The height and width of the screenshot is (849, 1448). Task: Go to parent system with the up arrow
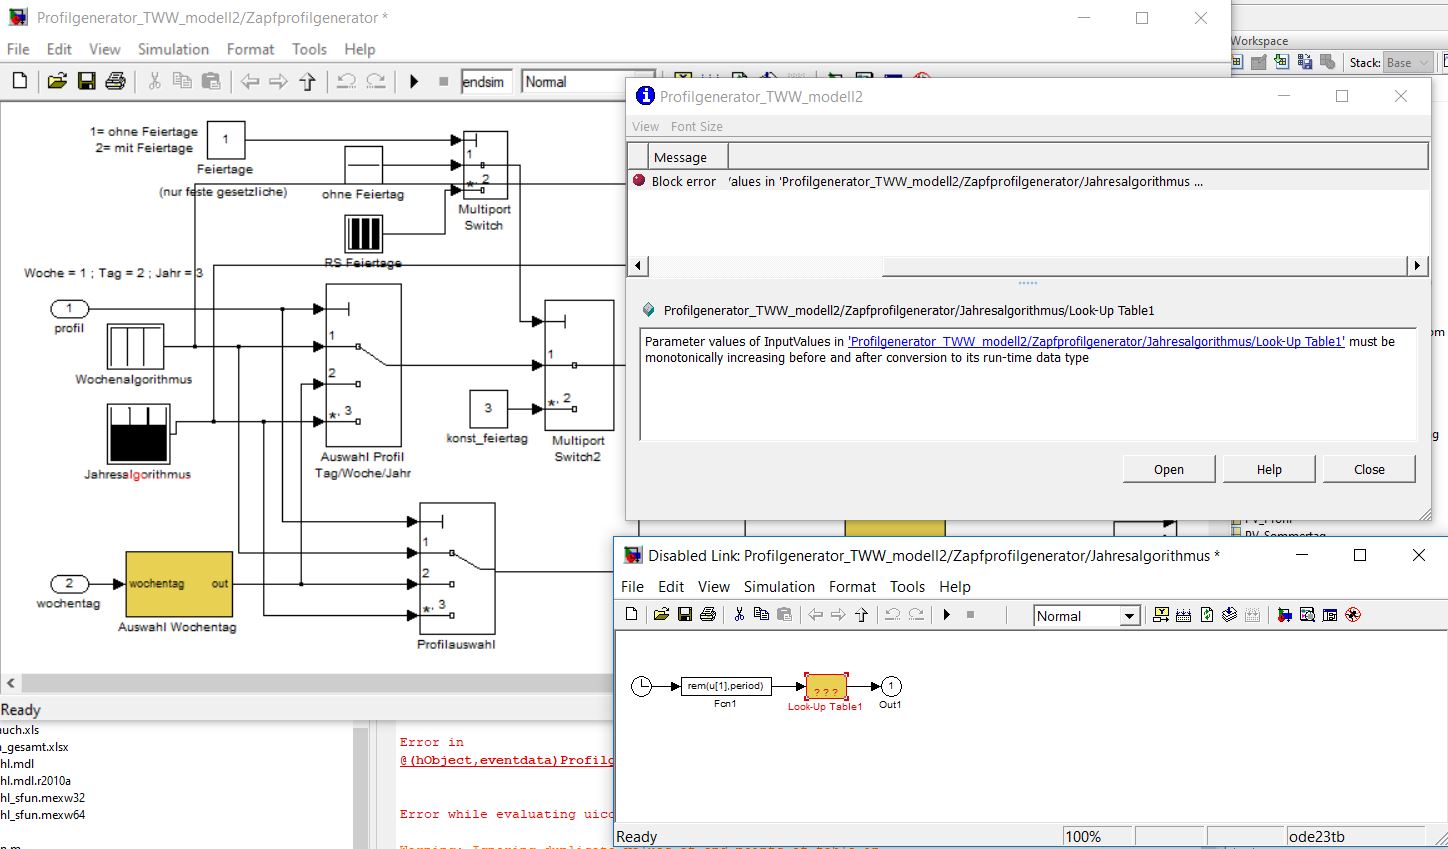tap(307, 82)
